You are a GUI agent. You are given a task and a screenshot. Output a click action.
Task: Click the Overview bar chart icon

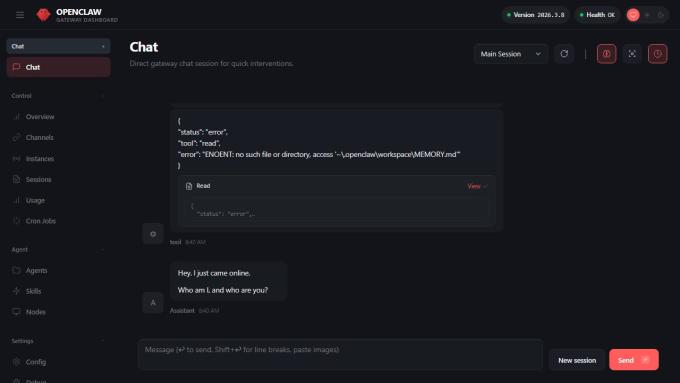click(16, 117)
